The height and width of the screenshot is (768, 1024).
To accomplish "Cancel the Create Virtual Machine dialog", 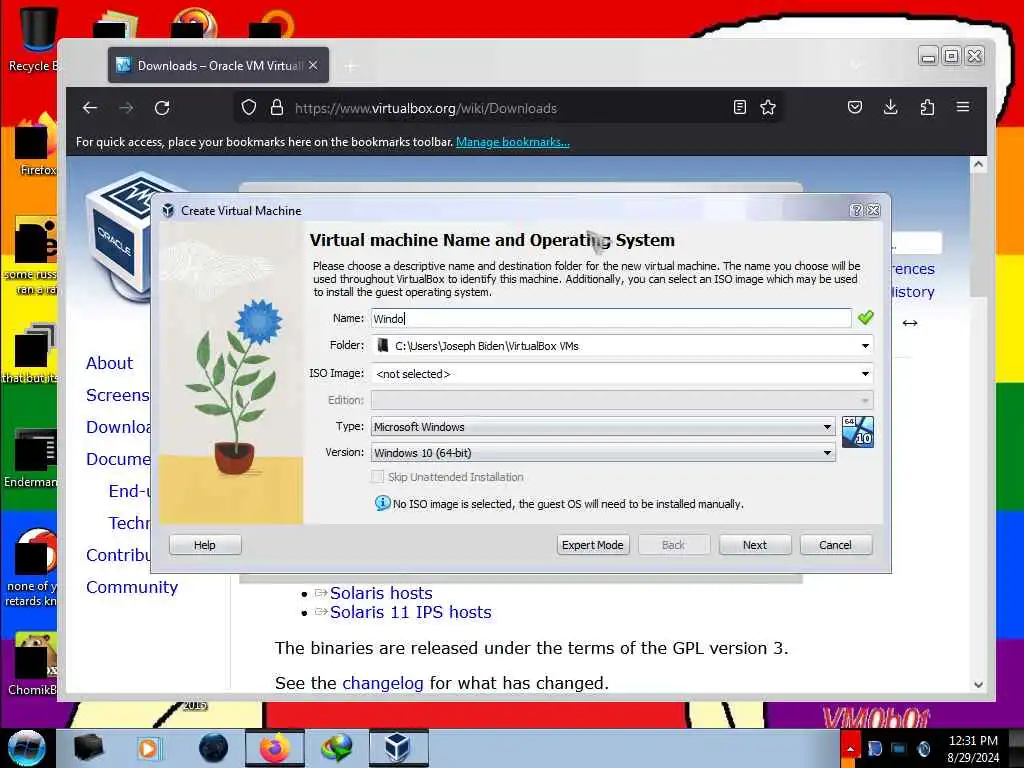I will (836, 545).
